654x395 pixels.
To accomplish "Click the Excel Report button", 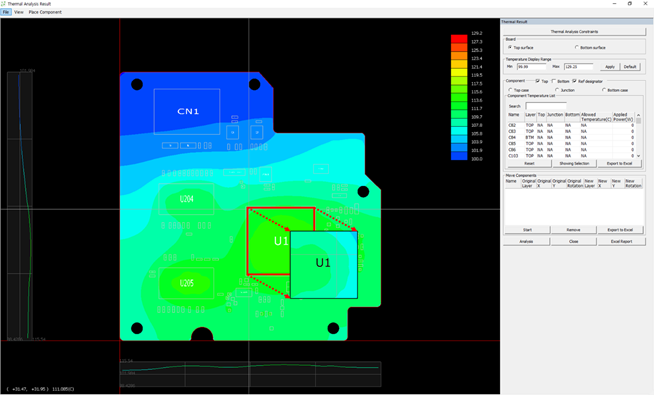I will (621, 242).
